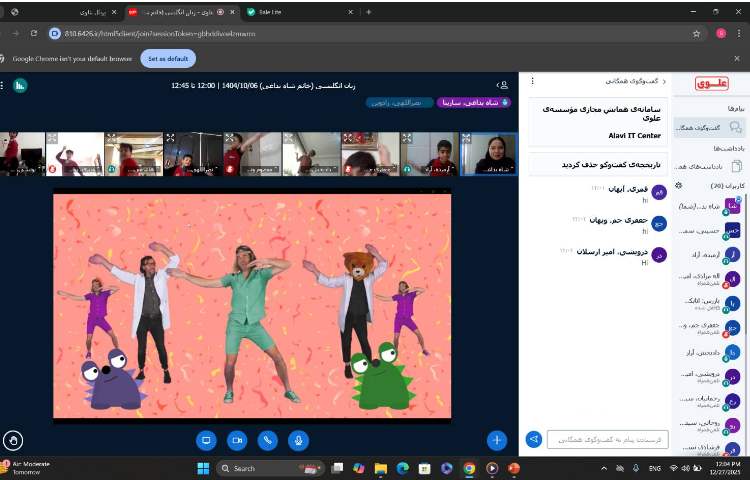Open connection status chart icon
This screenshot has width=750, height=480.
20,85
